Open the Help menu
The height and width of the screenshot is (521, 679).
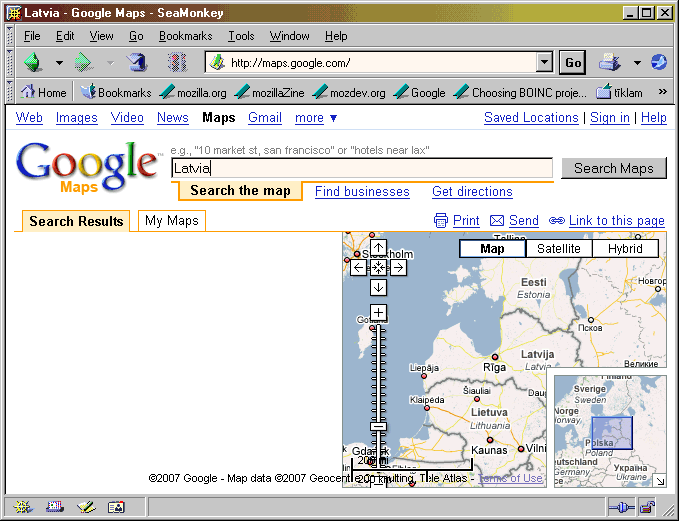point(336,36)
